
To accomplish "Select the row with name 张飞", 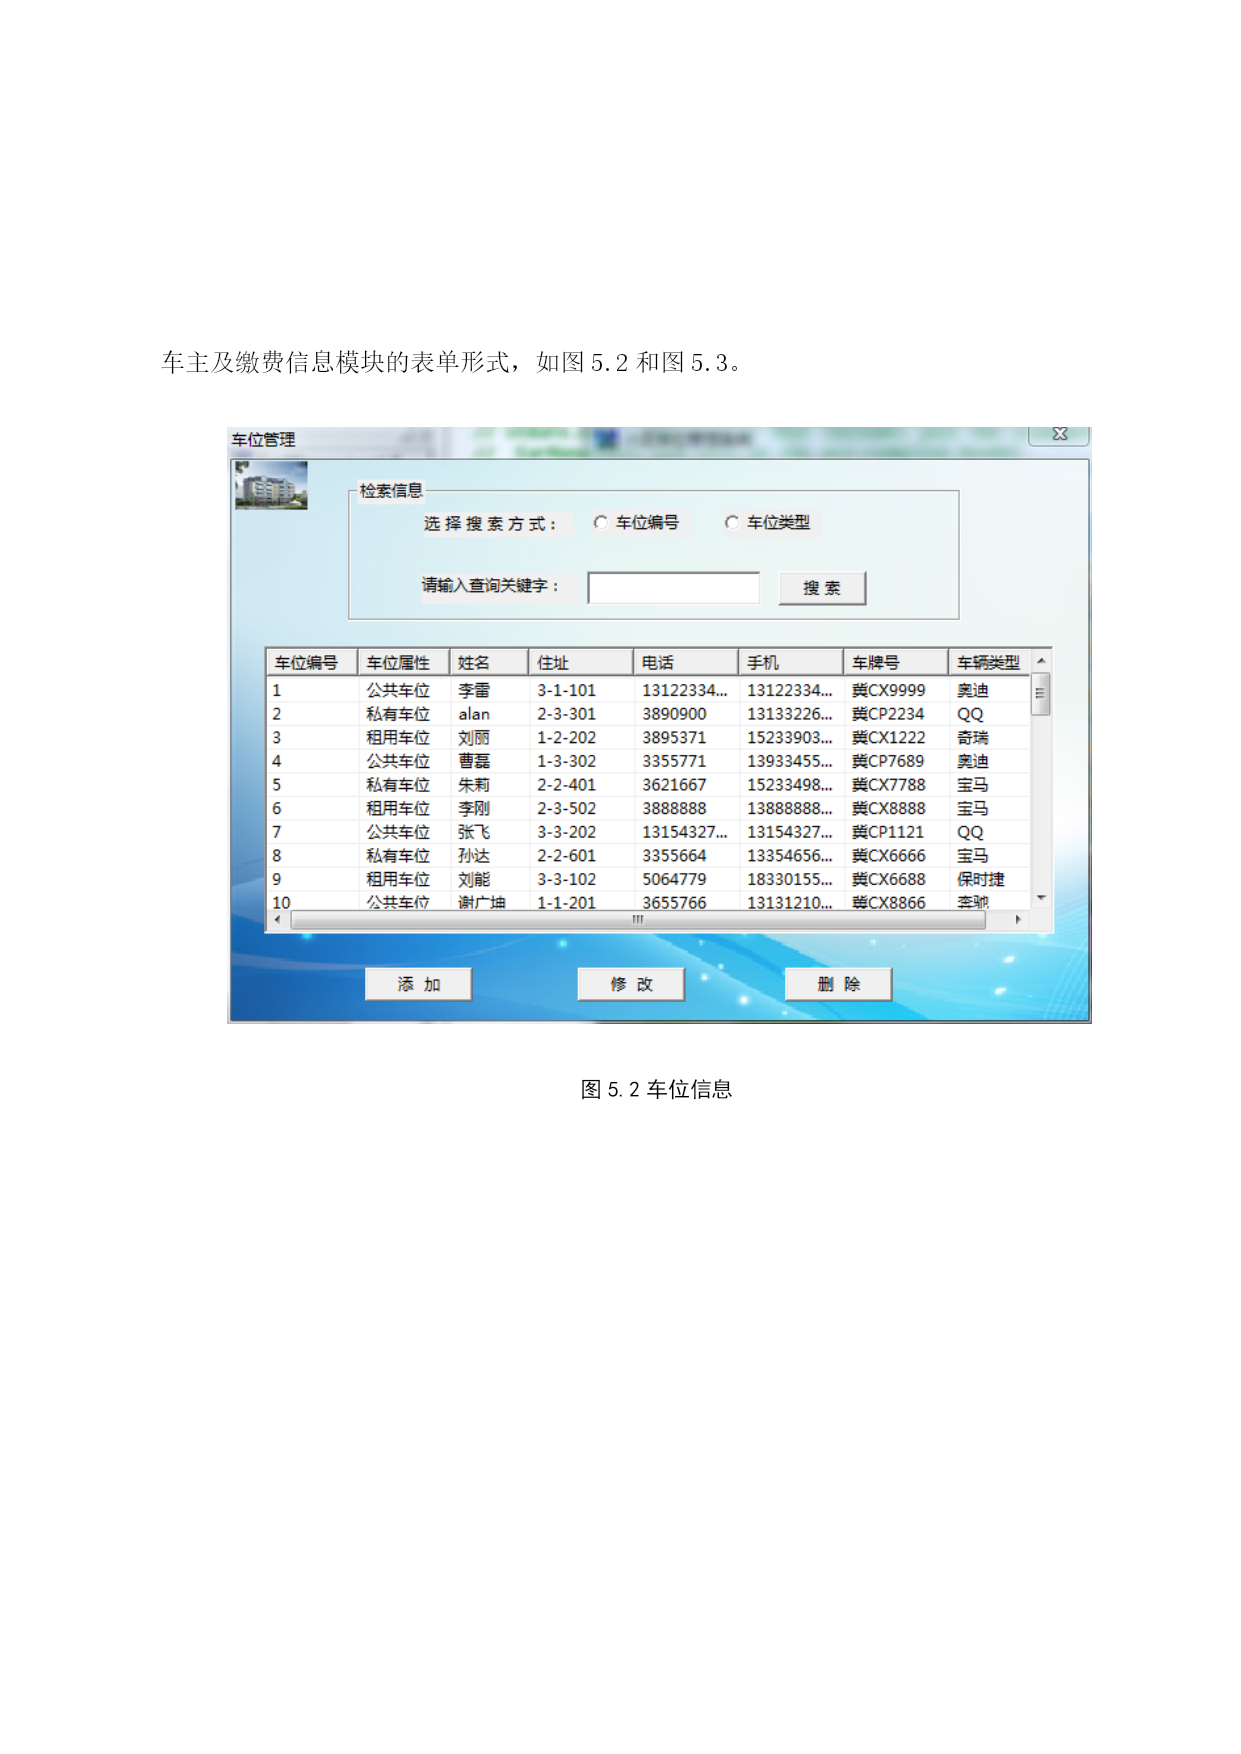I will 648,832.
